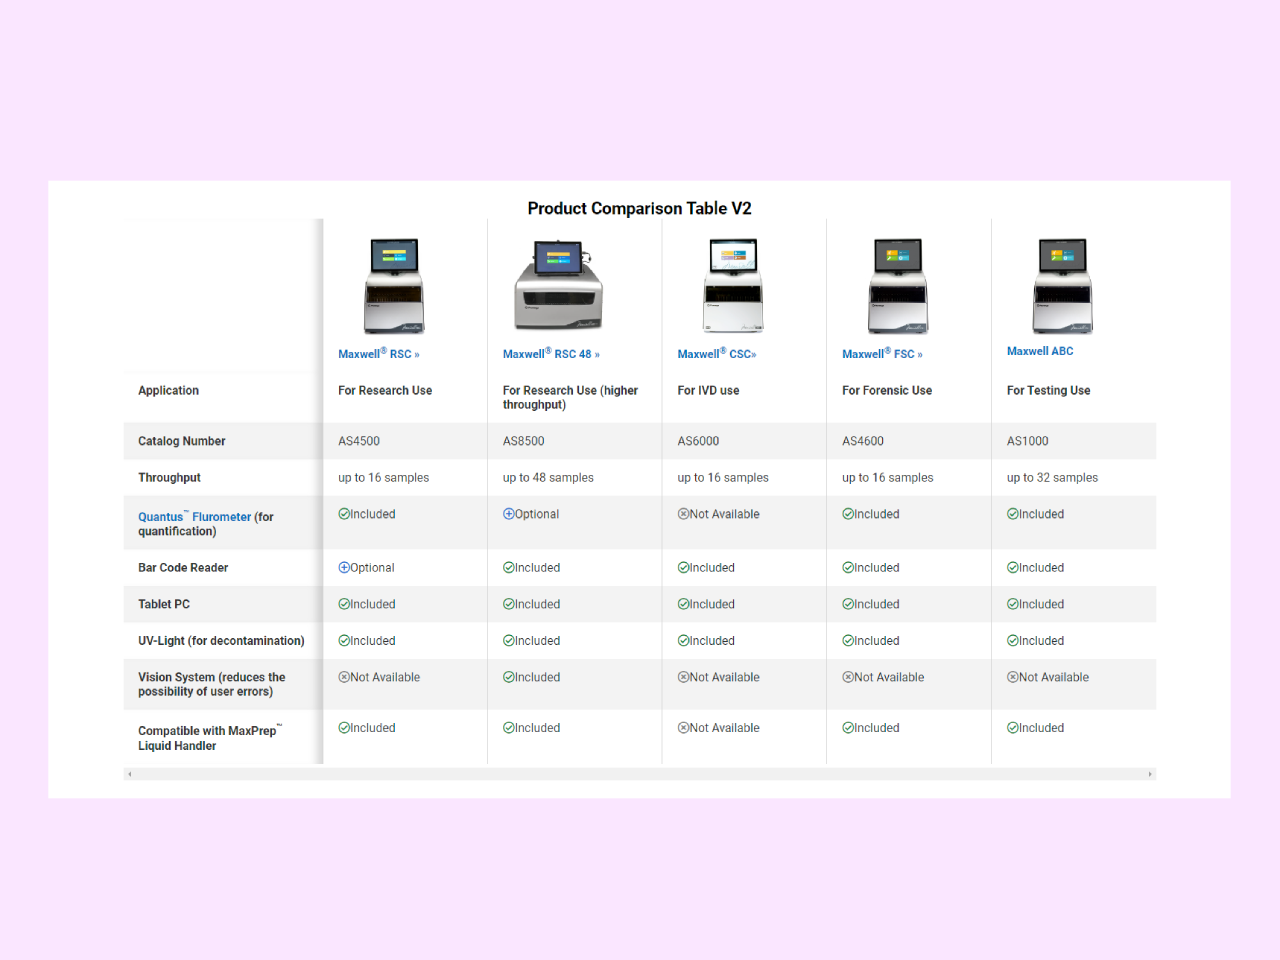Image resolution: width=1280 pixels, height=960 pixels.
Task: Click the Maxwell ABC product image
Action: coord(1062,285)
